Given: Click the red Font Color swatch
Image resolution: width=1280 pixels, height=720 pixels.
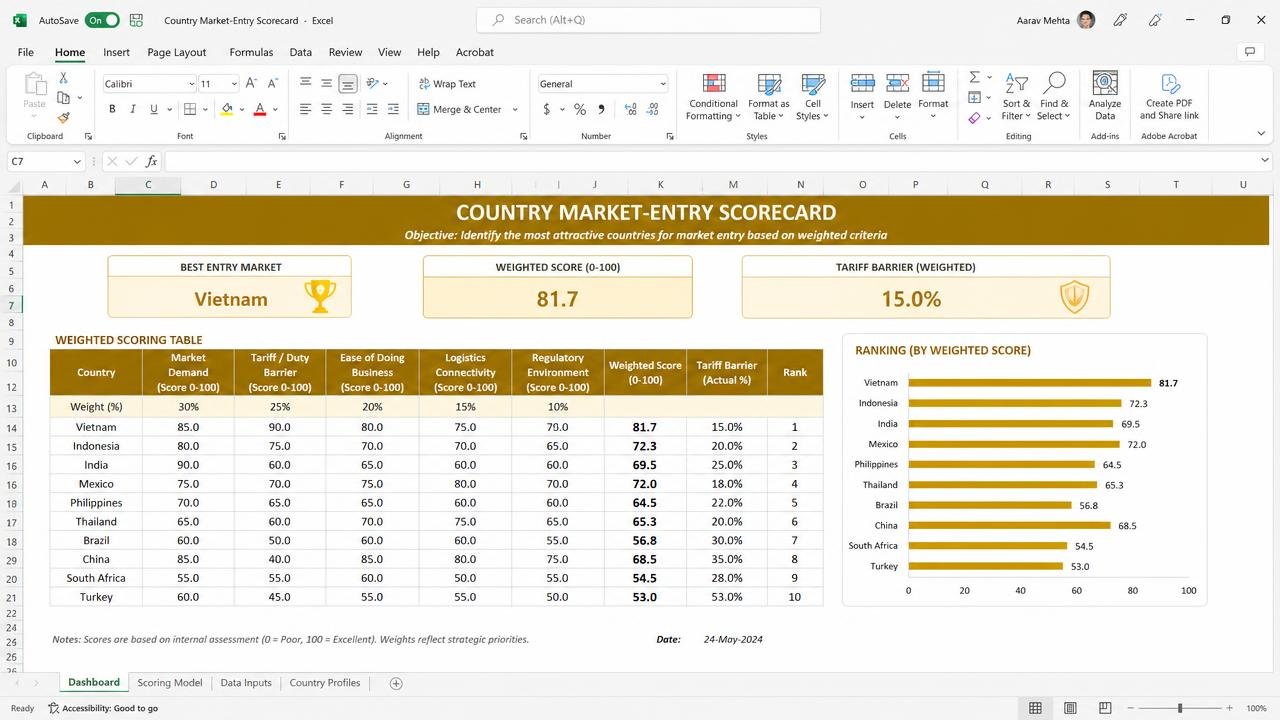Looking at the screenshot, I should (260, 109).
